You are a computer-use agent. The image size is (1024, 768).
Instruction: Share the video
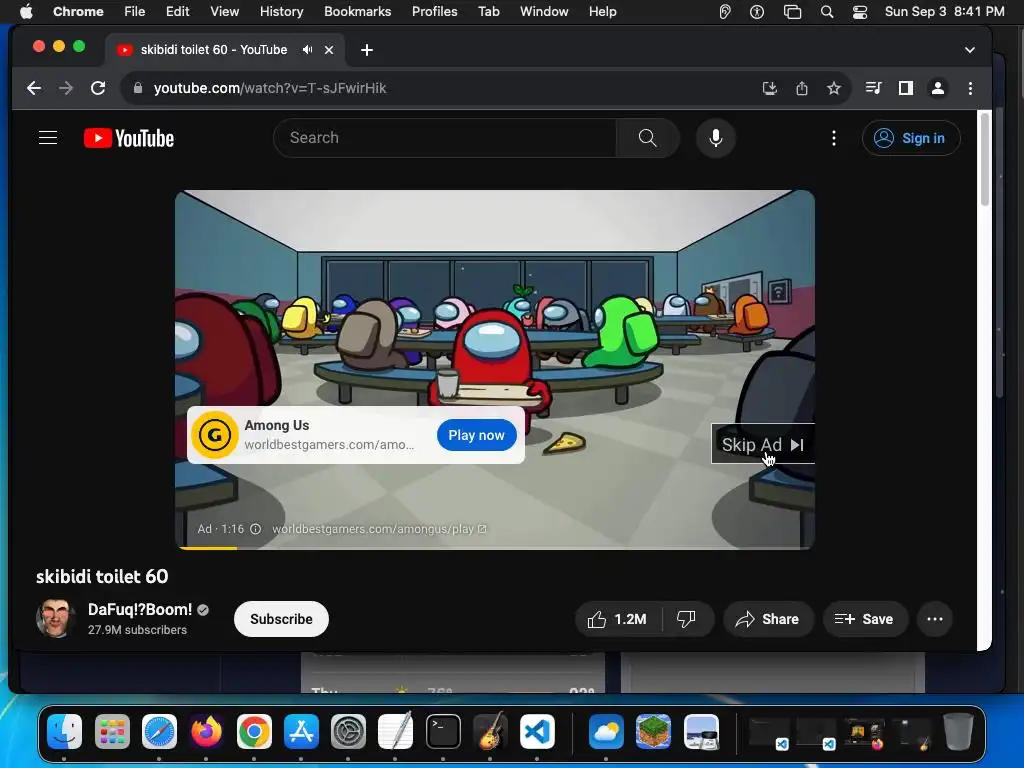pyautogui.click(x=767, y=619)
